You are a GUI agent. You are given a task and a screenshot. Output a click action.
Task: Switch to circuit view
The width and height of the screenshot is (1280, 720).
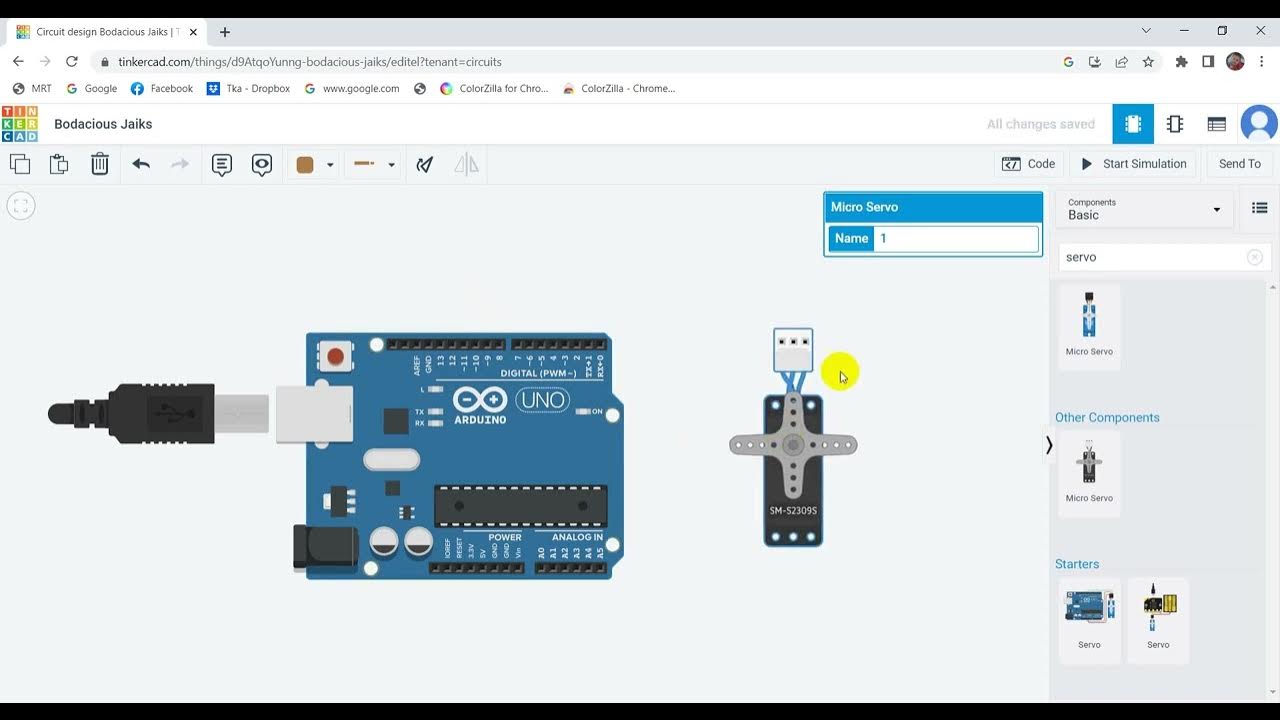[1133, 124]
